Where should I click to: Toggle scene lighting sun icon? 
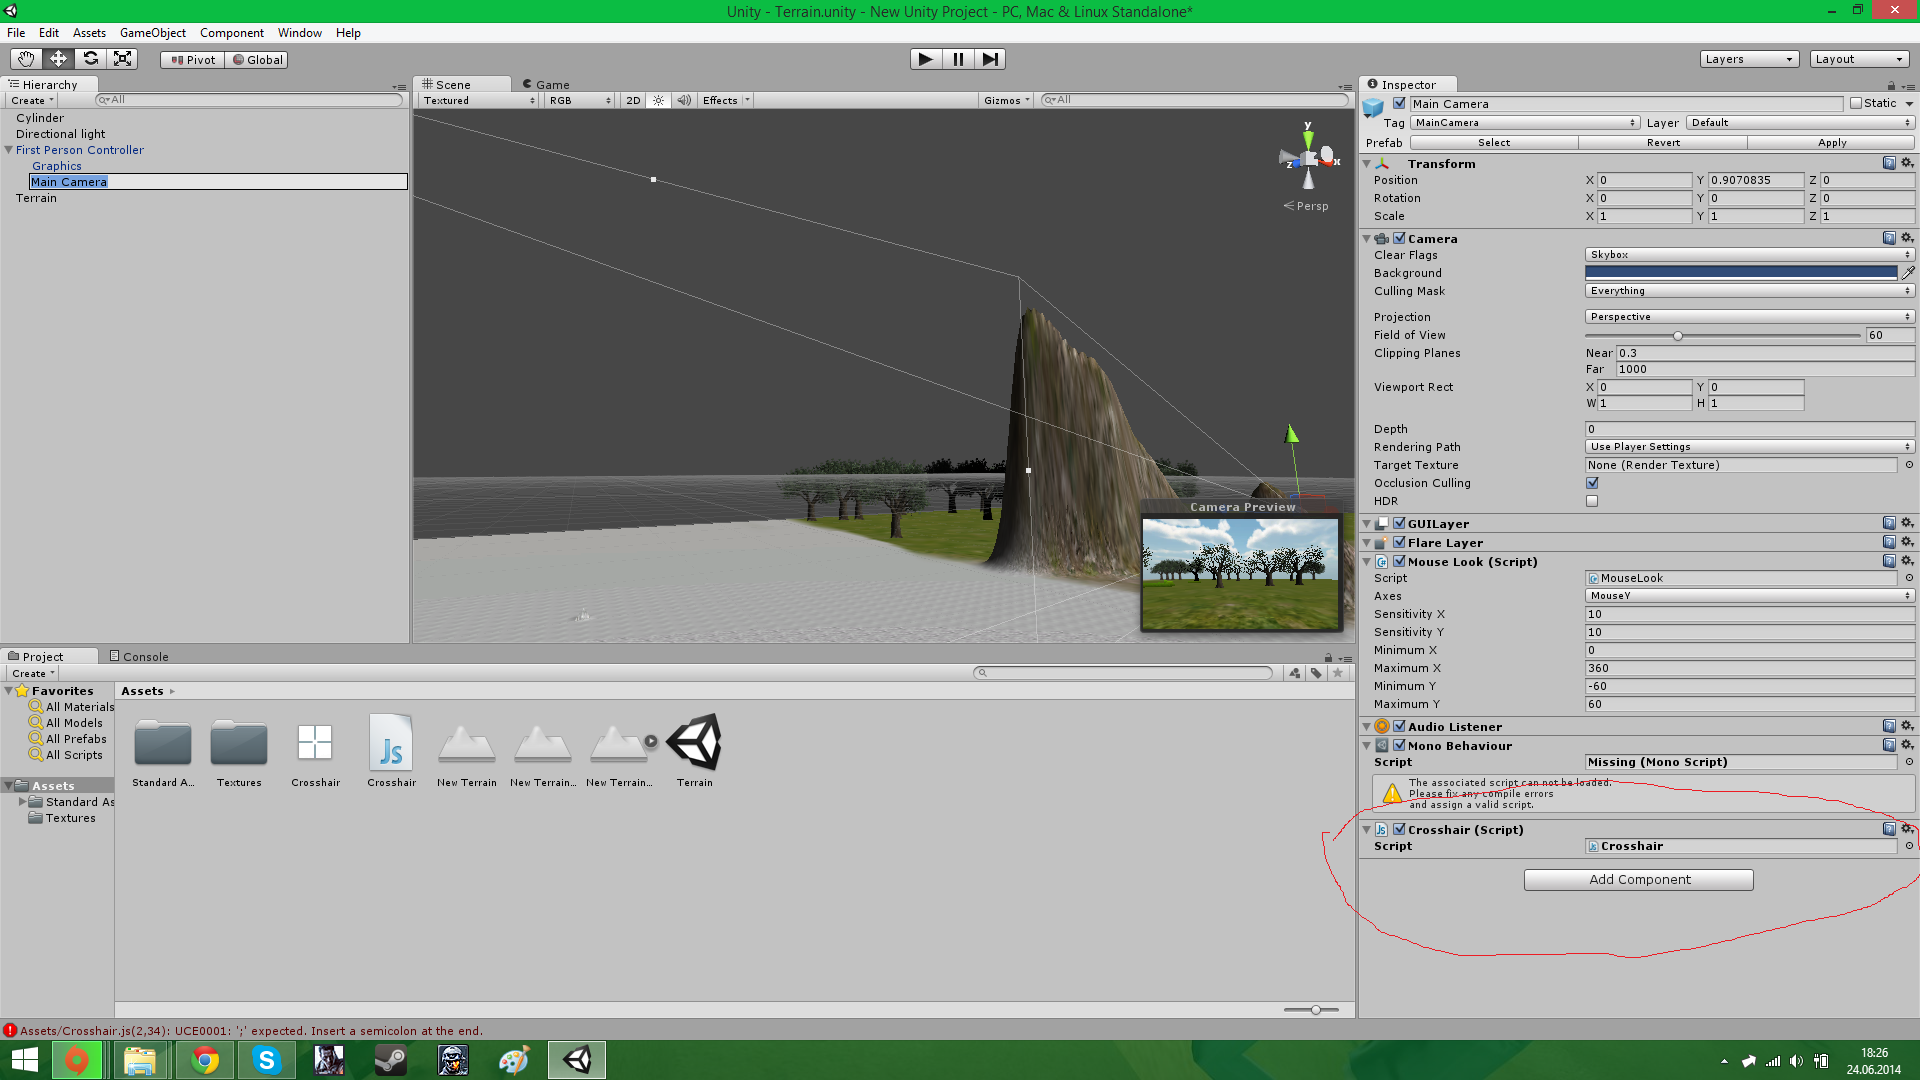point(658,100)
